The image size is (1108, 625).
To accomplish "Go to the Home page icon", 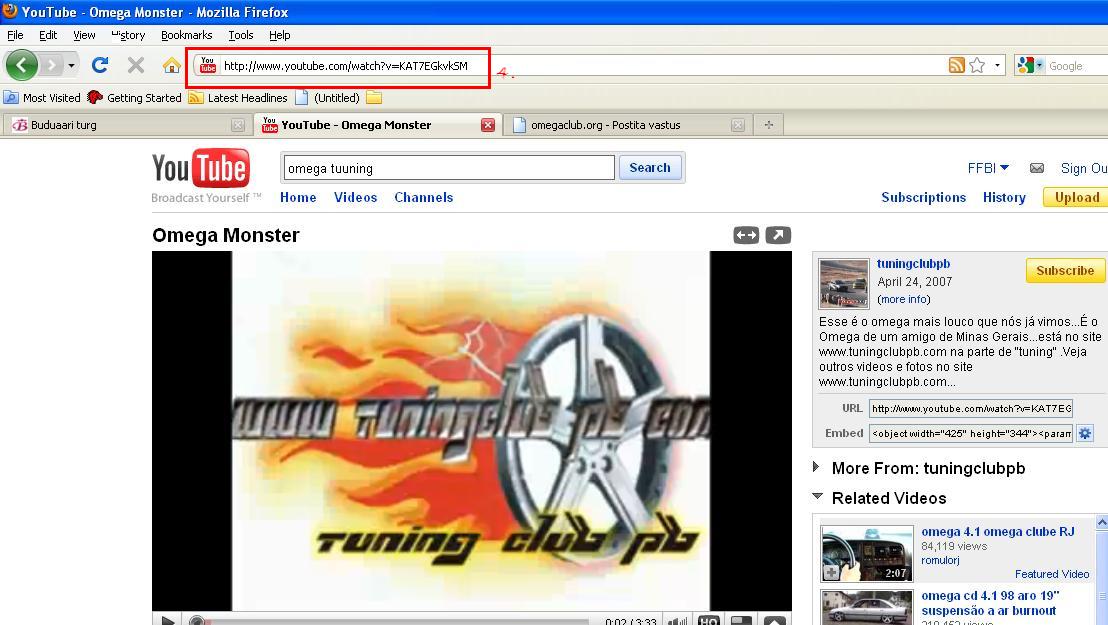I will 172,66.
